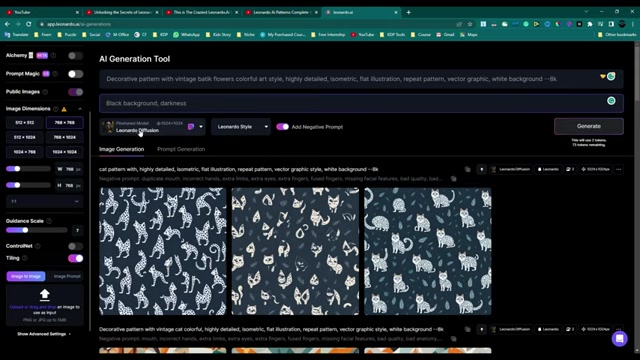
Task: Collapse the Image Dimensions section
Action: point(80,109)
